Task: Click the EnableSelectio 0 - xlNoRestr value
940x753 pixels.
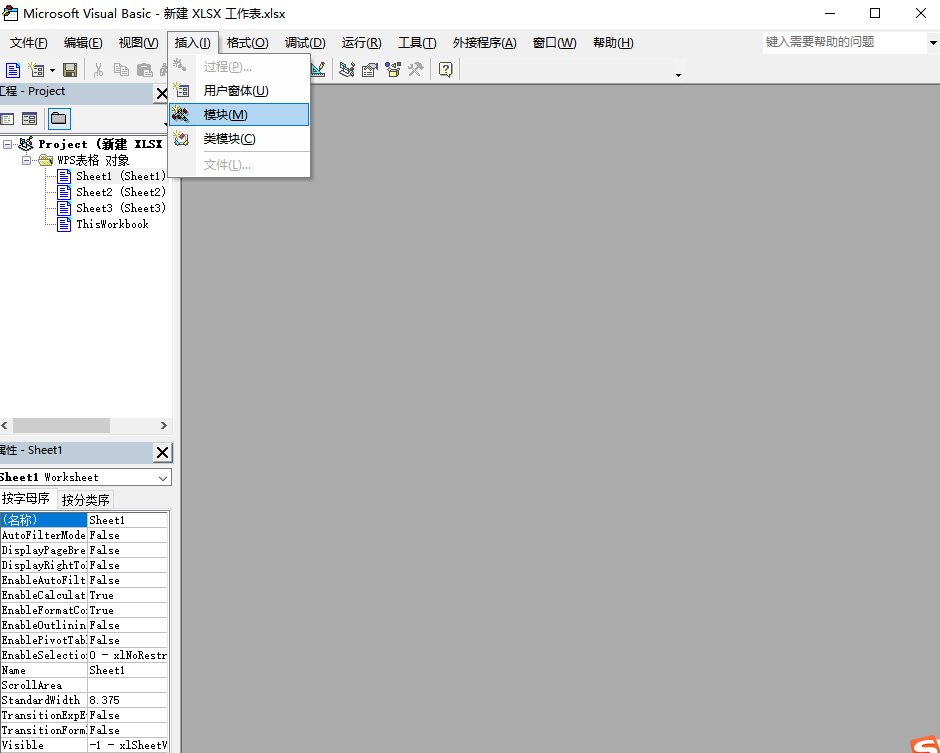Action: [x=127, y=655]
